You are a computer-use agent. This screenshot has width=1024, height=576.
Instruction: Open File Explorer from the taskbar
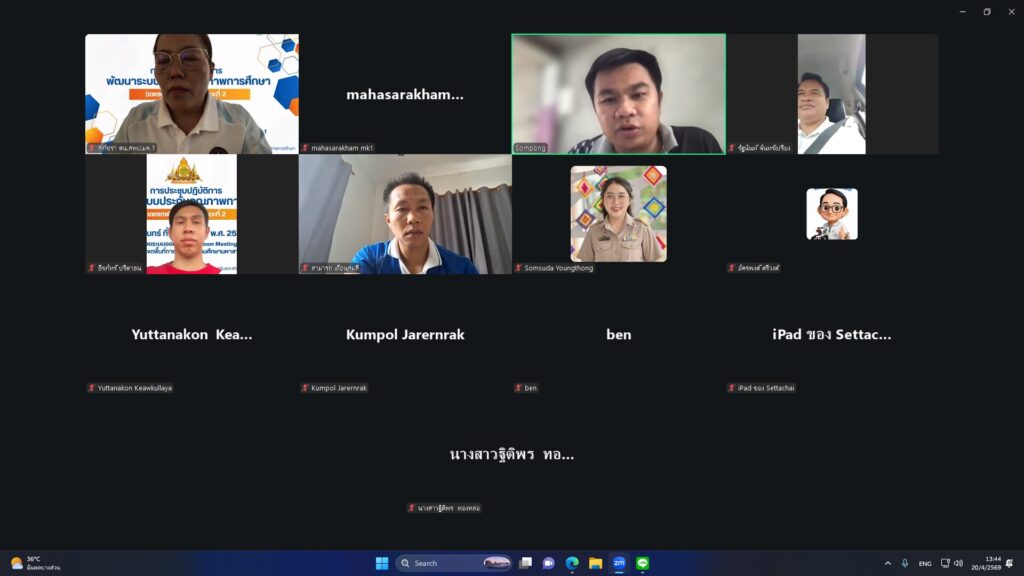[x=595, y=563]
